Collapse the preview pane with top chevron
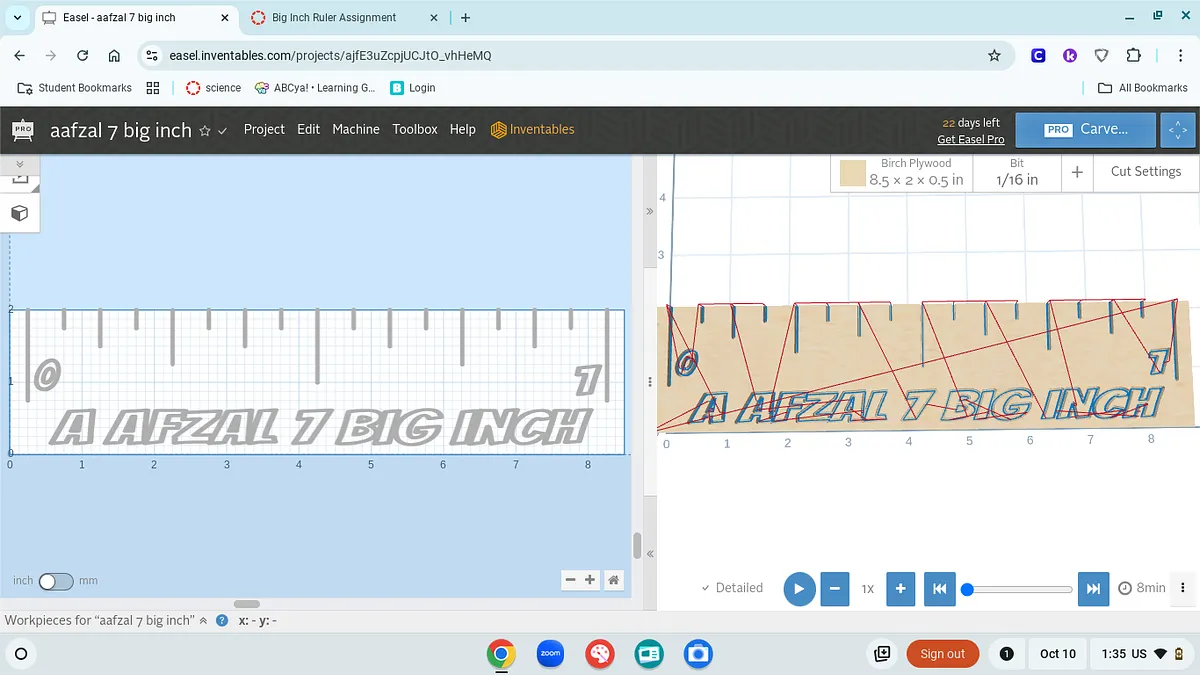The width and height of the screenshot is (1200, 675). (649, 211)
